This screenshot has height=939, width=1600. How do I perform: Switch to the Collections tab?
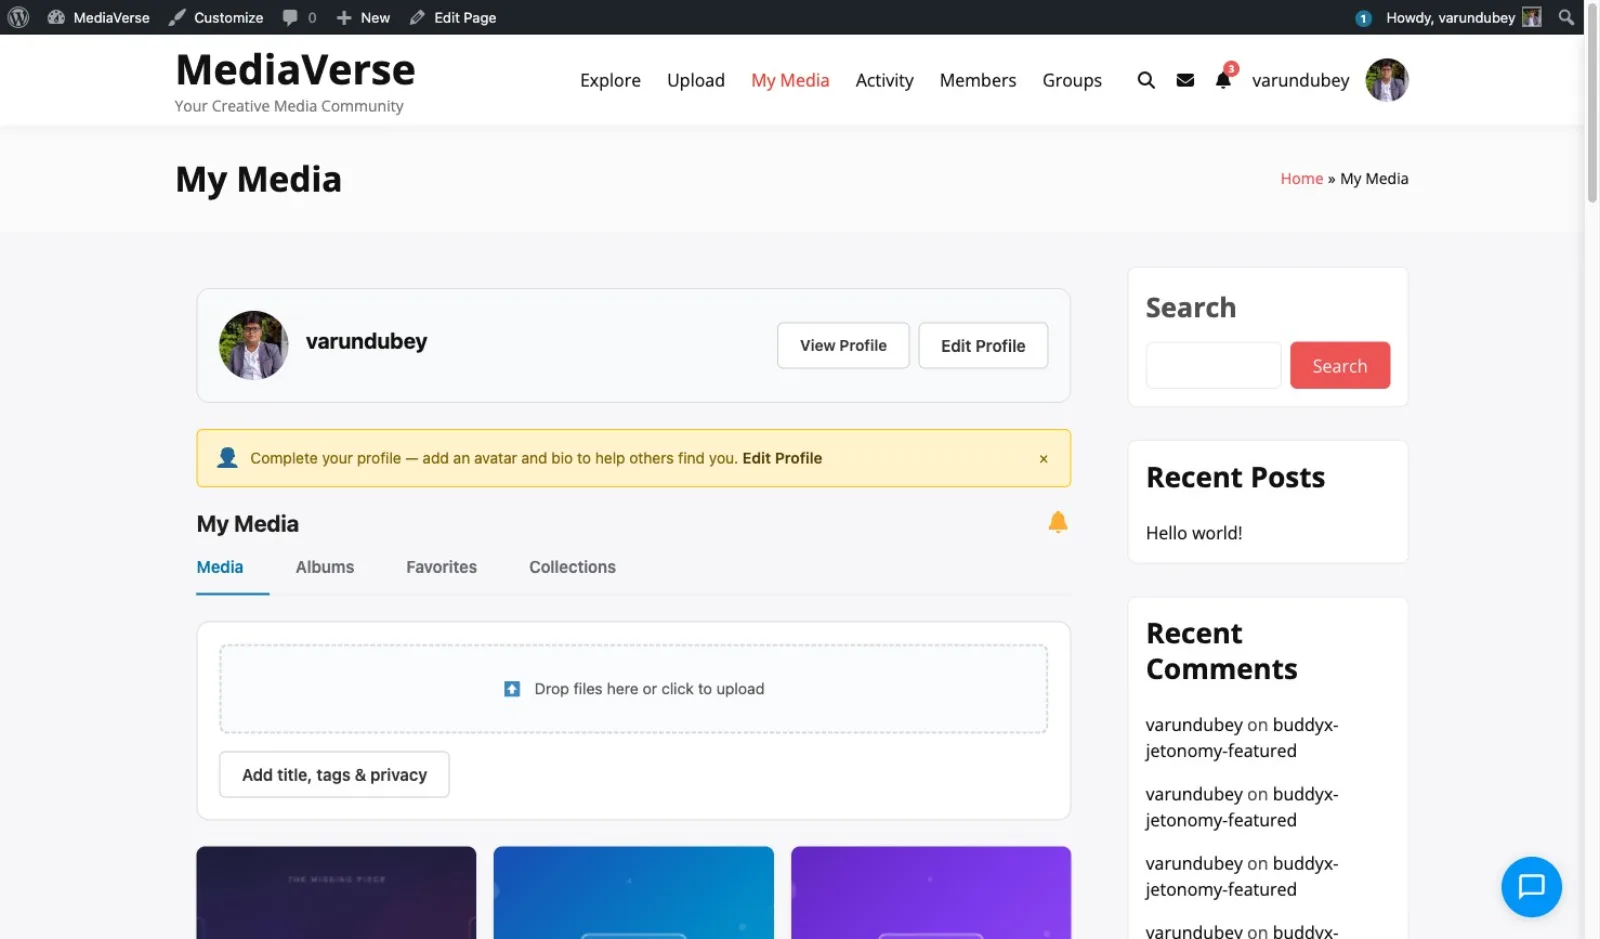click(x=572, y=567)
